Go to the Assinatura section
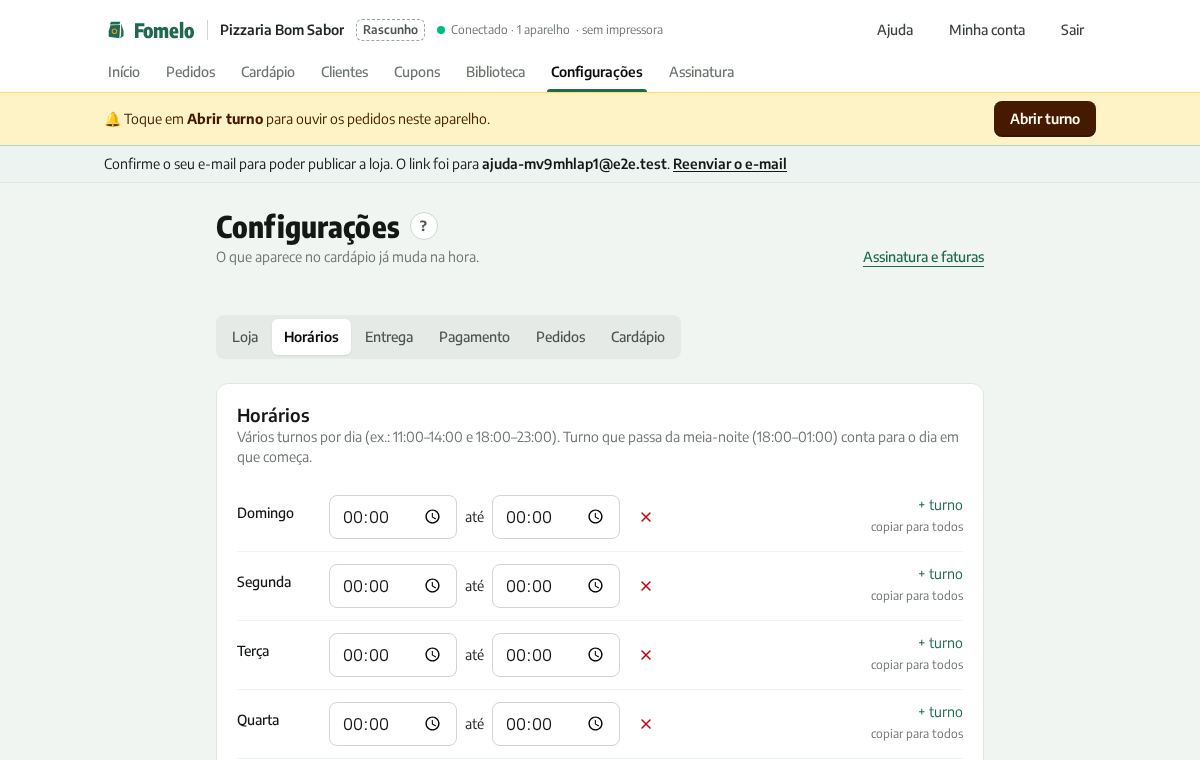 click(x=701, y=72)
